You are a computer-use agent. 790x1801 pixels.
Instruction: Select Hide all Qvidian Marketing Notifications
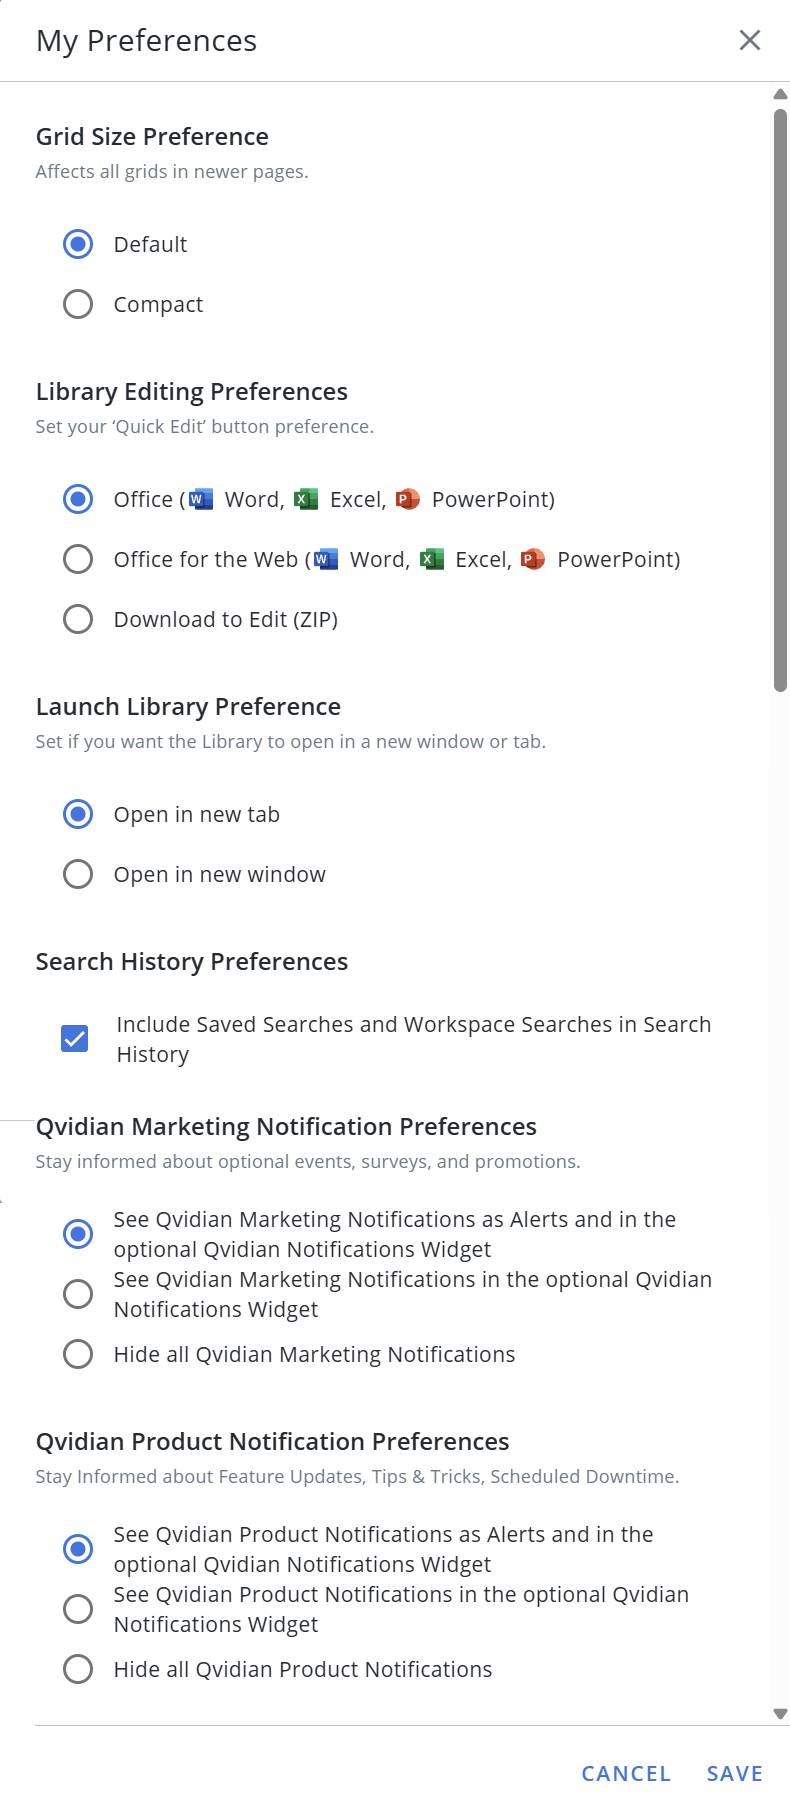[78, 1354]
